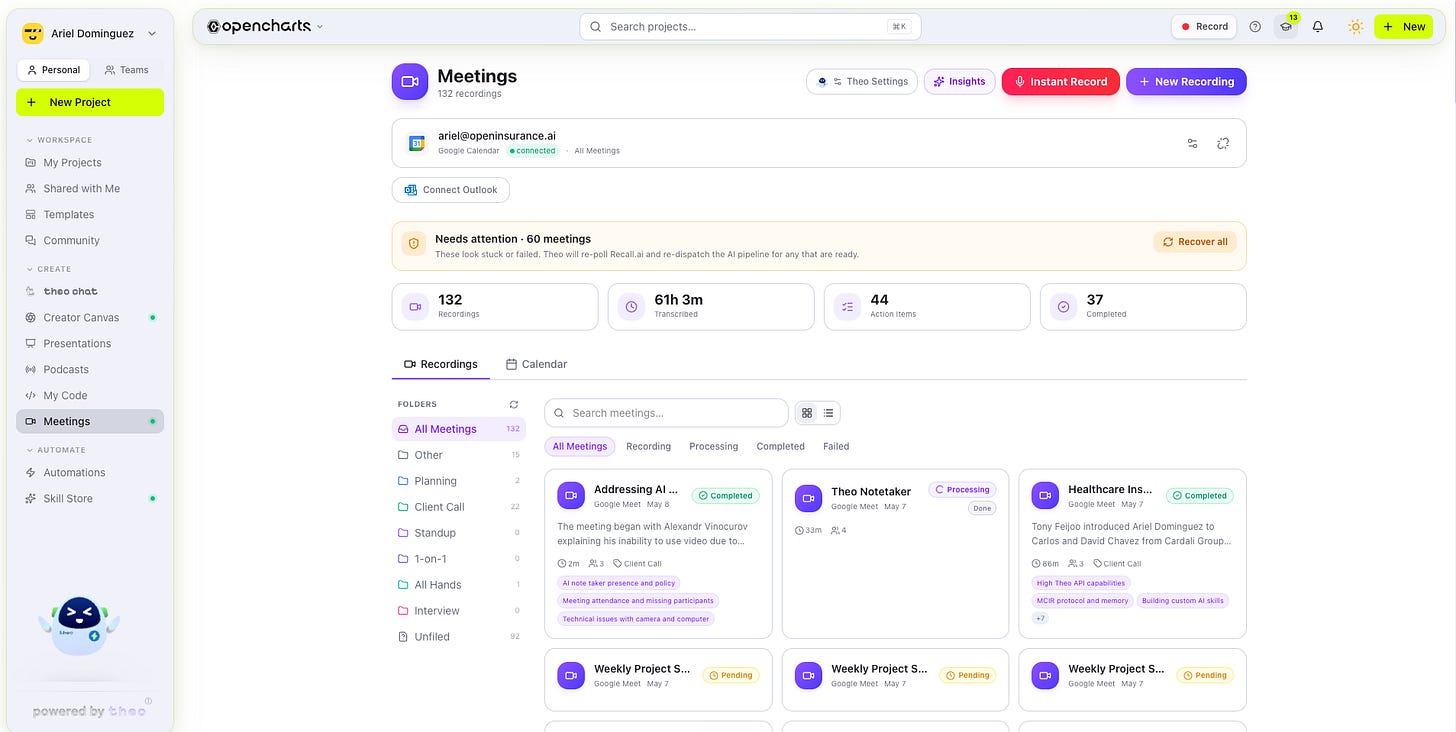This screenshot has width=1456, height=732.
Task: Click the openc harts logo
Action: pyautogui.click(x=259, y=26)
